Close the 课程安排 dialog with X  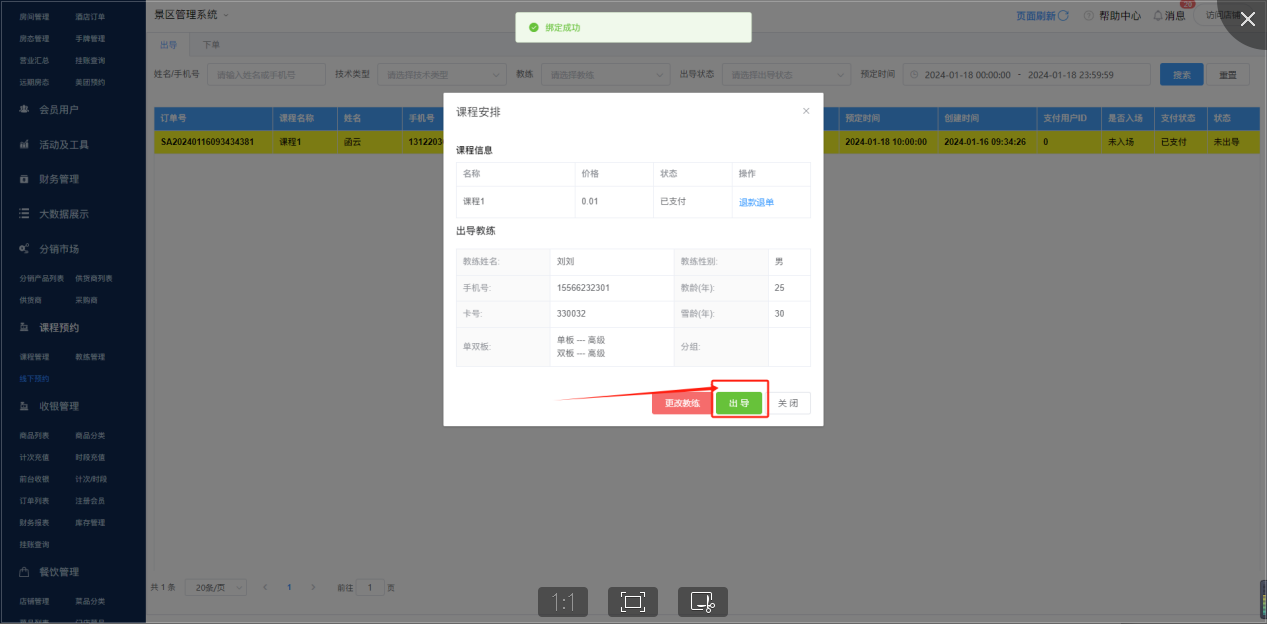tap(806, 111)
